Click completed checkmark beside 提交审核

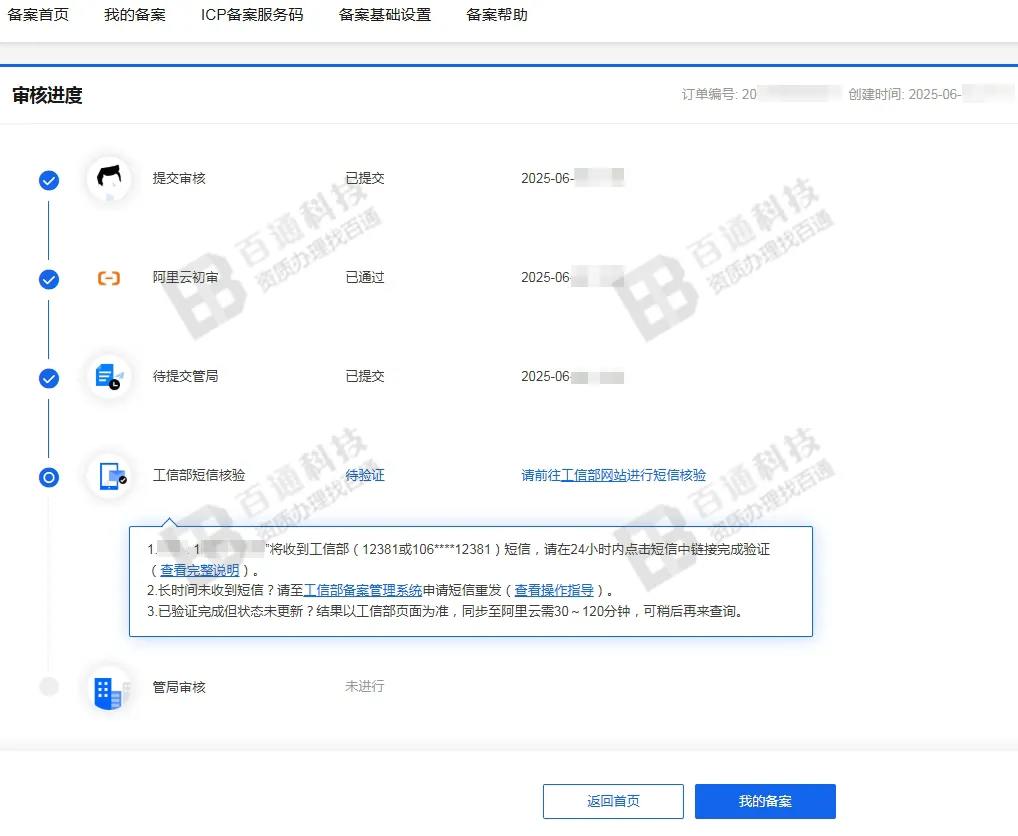(x=49, y=180)
